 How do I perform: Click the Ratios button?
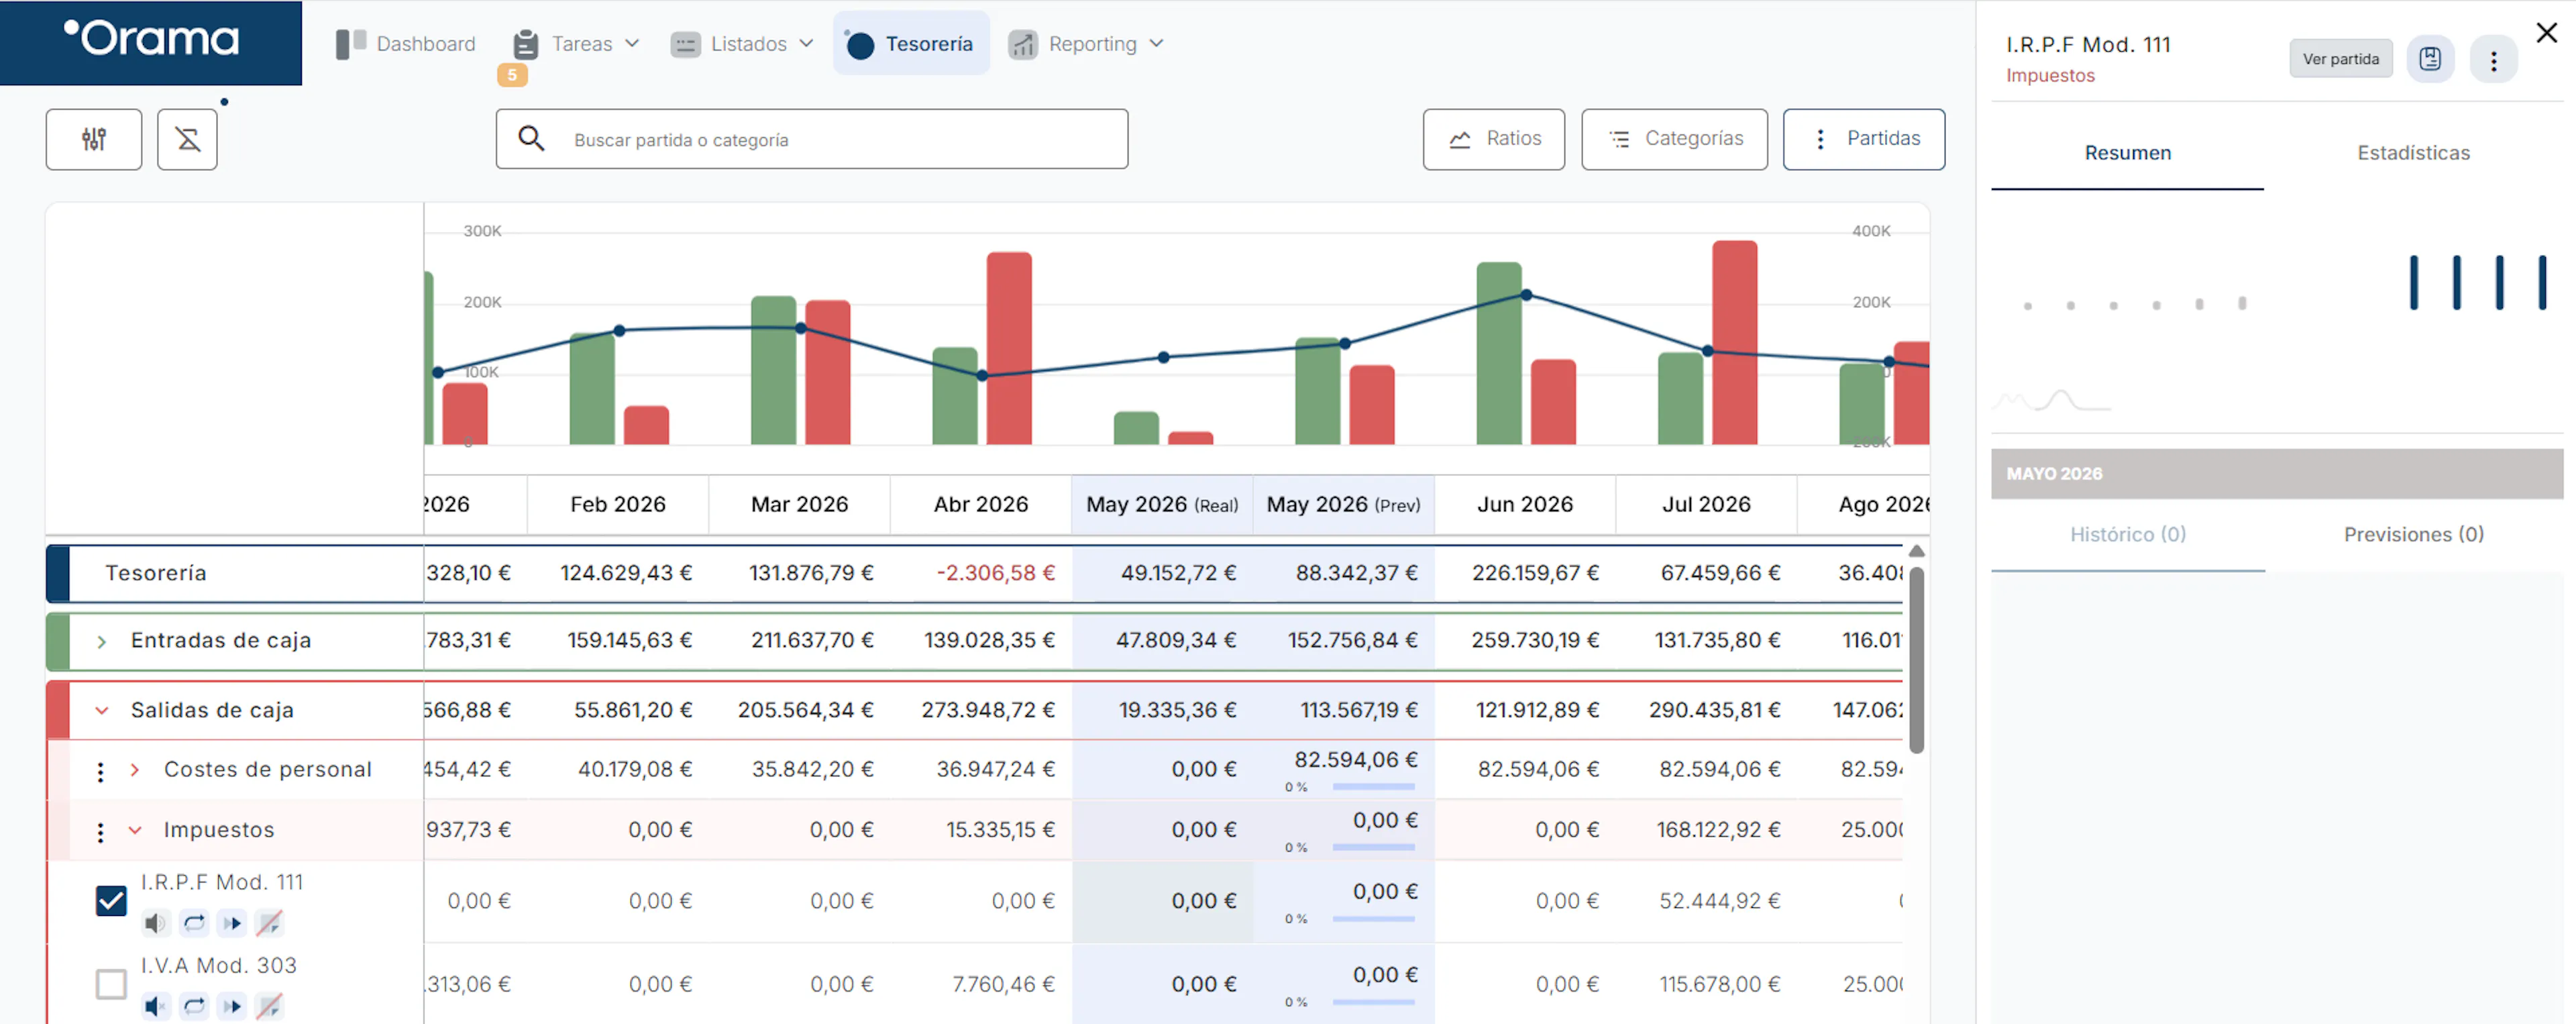[1493, 139]
